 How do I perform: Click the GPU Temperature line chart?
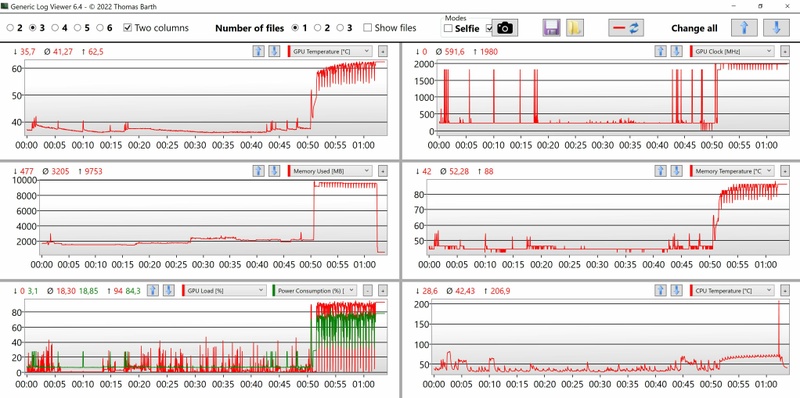pos(206,97)
